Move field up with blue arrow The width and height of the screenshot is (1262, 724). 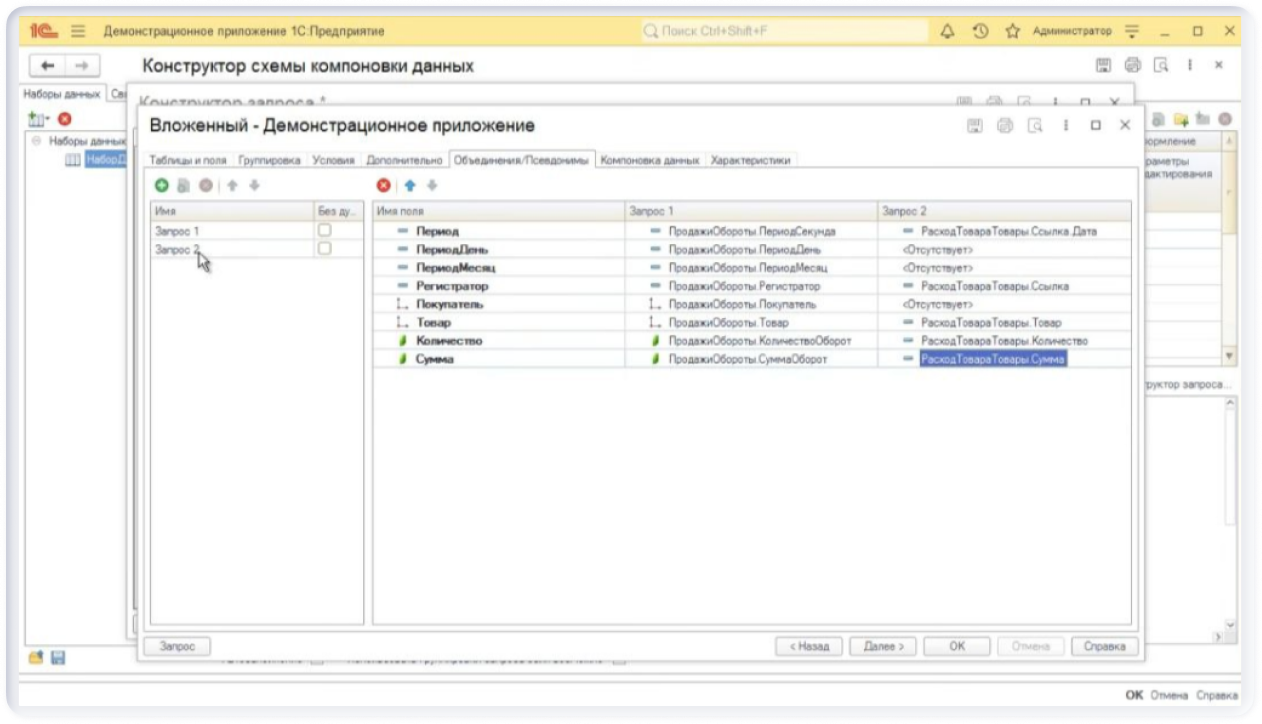click(409, 185)
